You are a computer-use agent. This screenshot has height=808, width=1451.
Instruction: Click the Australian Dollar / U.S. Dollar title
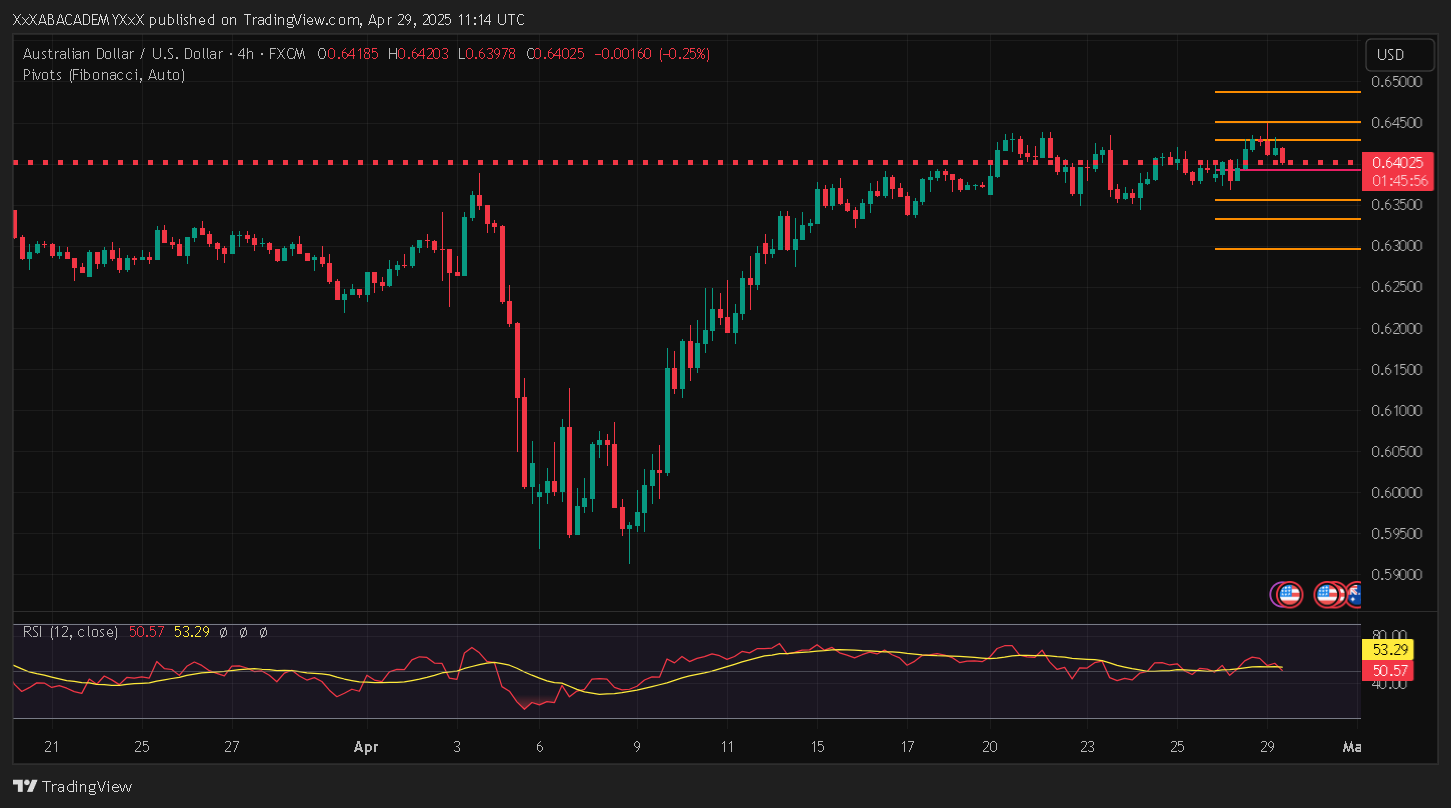click(x=120, y=54)
